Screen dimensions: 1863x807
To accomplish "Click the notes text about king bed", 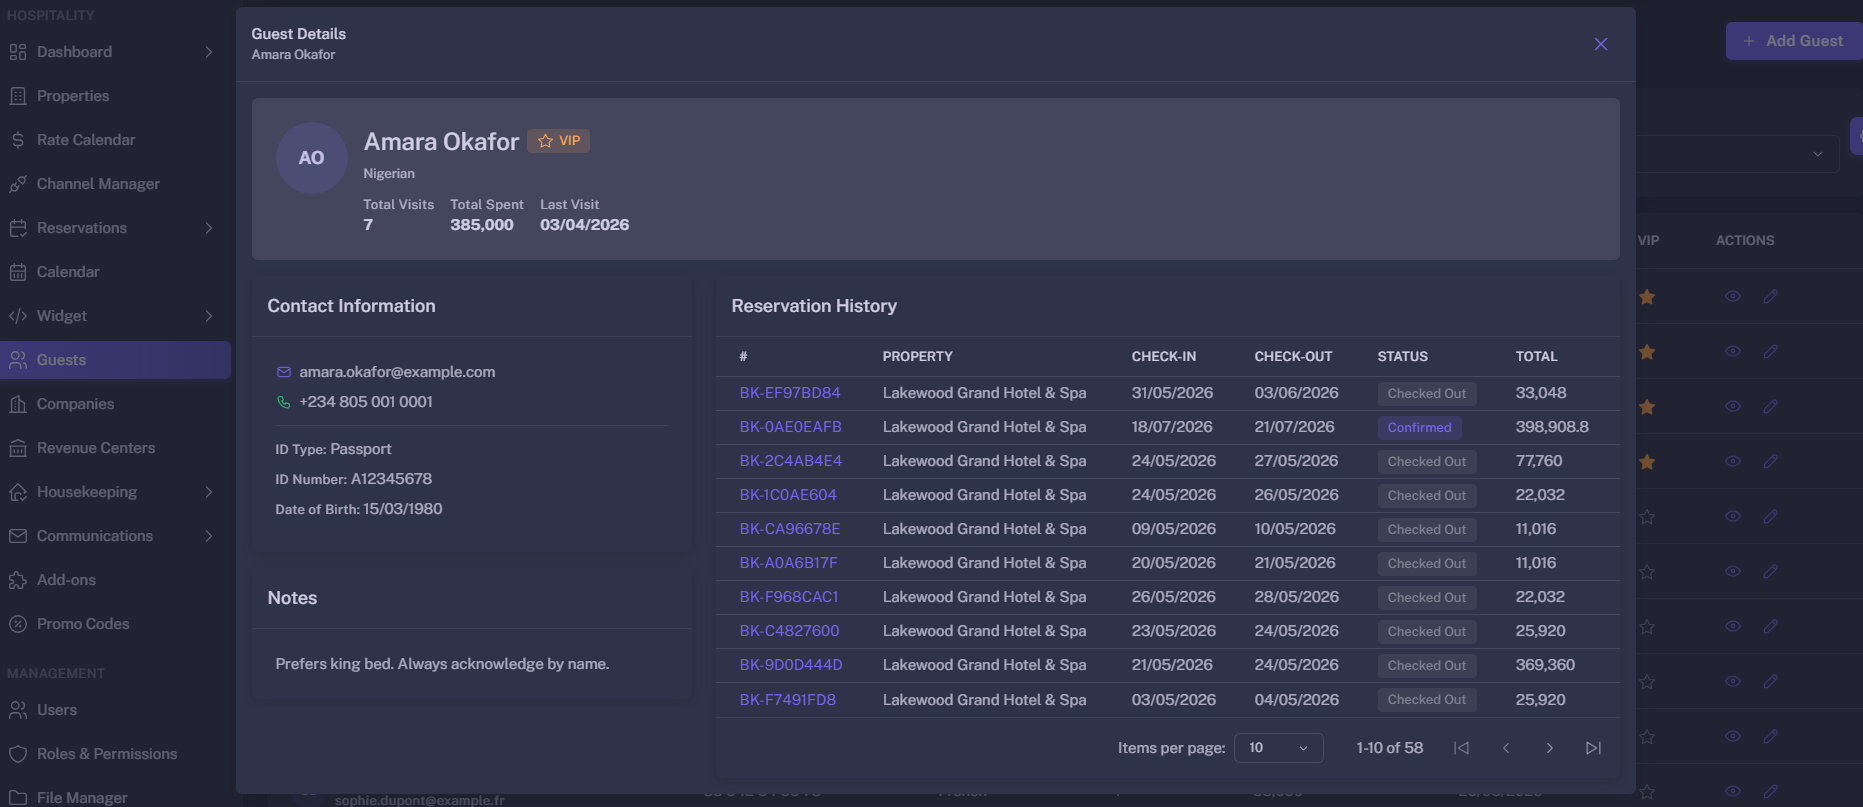I will click(x=442, y=664).
